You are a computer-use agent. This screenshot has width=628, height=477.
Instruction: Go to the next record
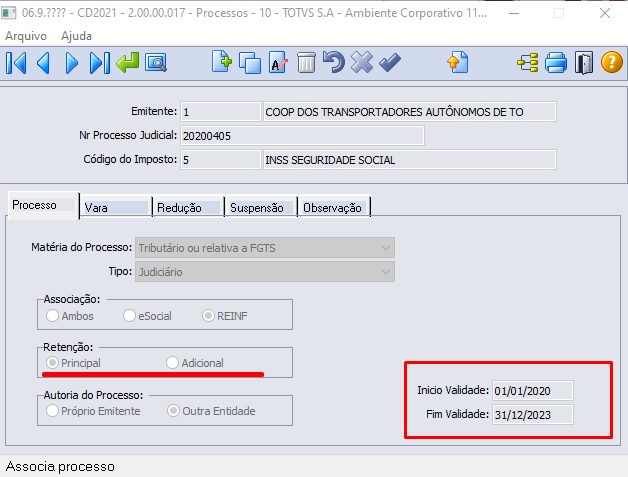coord(71,63)
